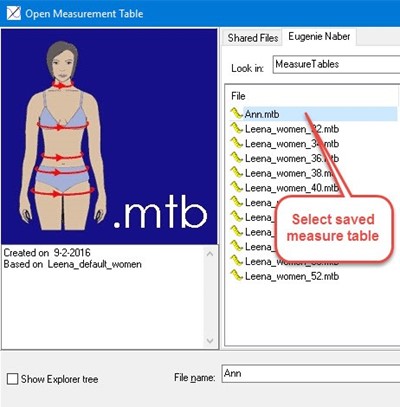Click the description box up arrow
Viewport: 400px width, 407px height.
[210, 254]
